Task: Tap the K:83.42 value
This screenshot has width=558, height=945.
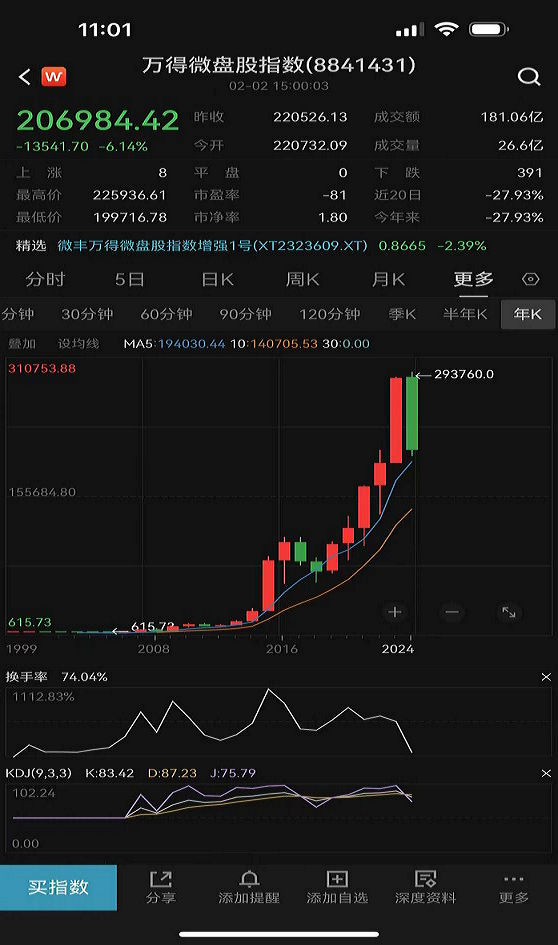Action: pyautogui.click(x=110, y=773)
